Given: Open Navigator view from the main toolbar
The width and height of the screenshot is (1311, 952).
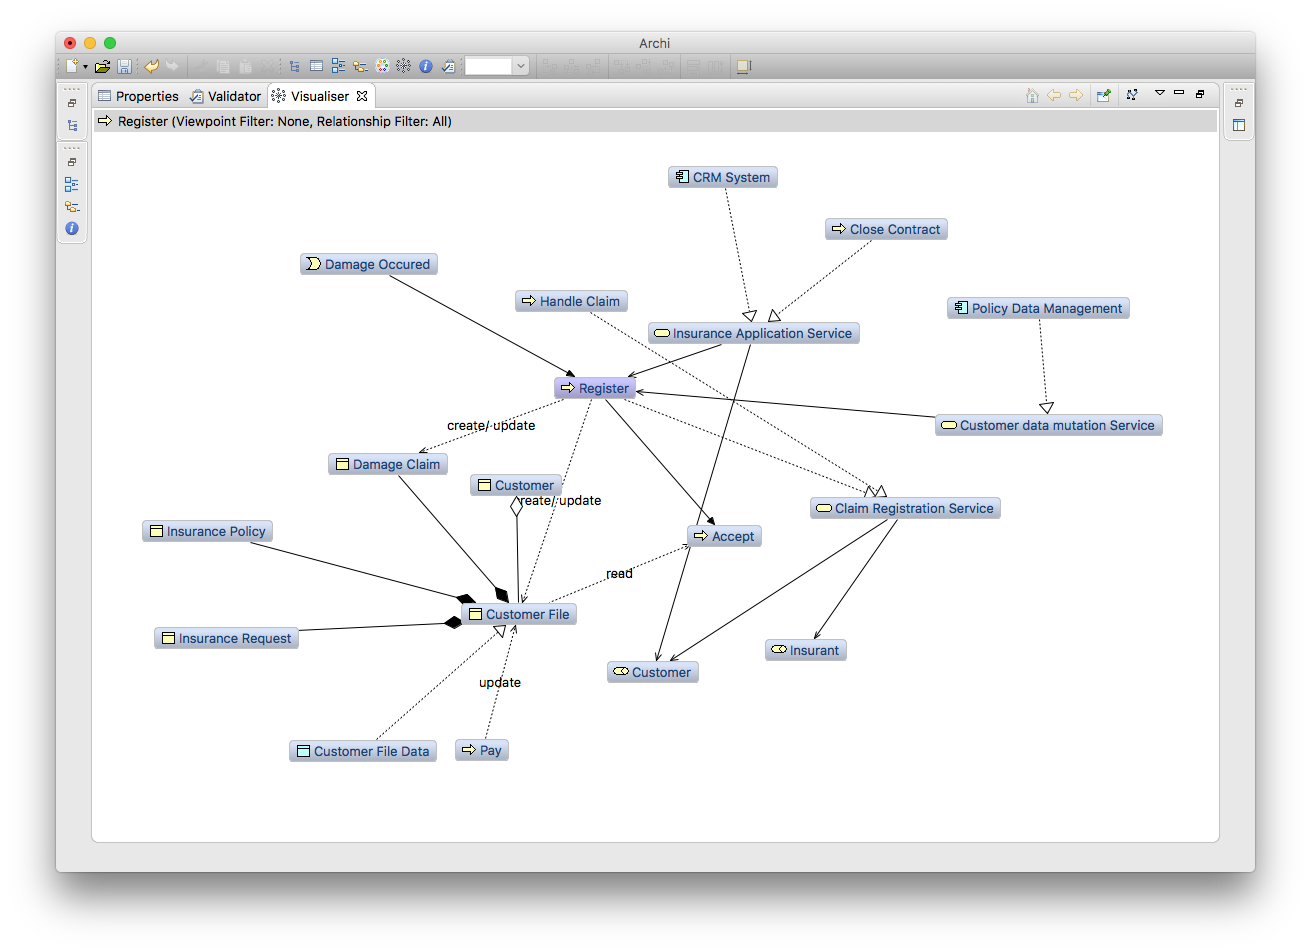Looking at the screenshot, I should coord(360,66).
